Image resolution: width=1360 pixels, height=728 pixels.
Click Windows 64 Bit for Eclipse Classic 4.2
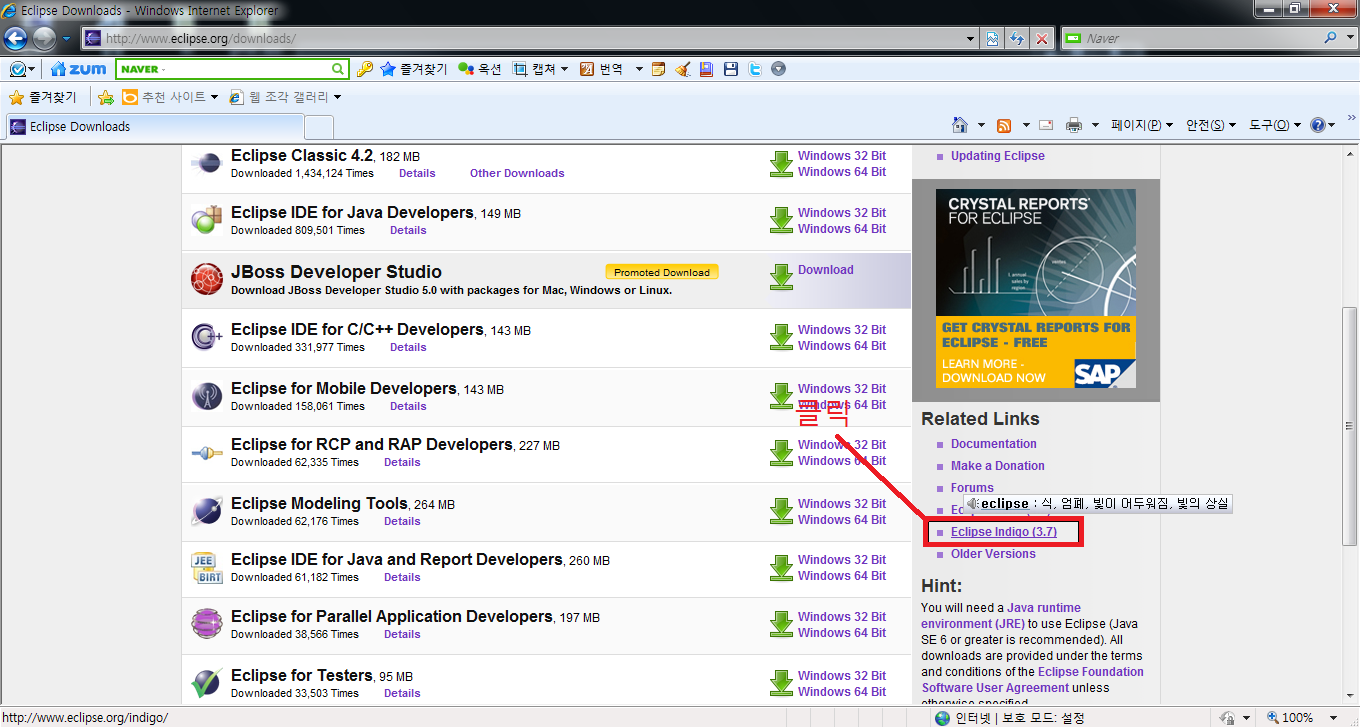(x=841, y=172)
